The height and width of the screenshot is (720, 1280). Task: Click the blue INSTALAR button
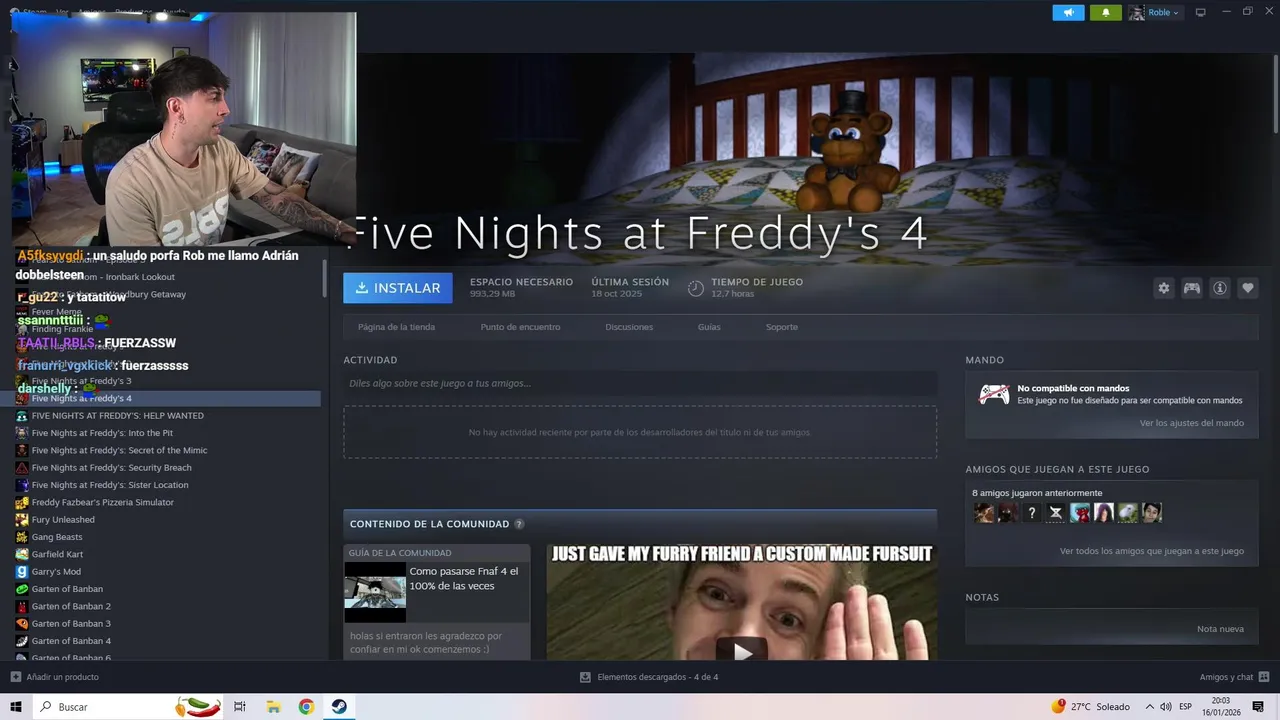point(398,288)
